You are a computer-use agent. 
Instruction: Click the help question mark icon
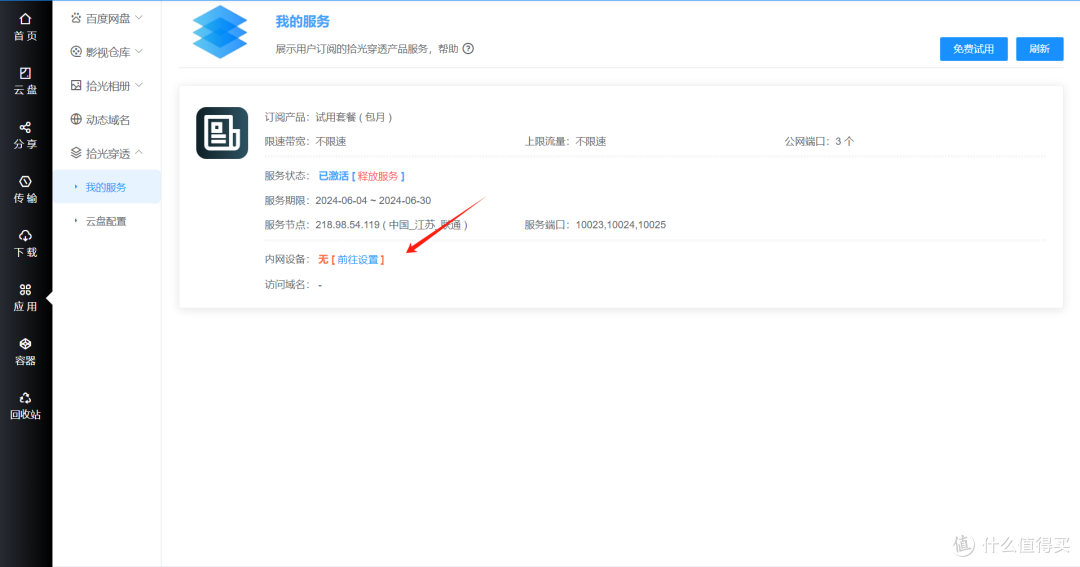pyautogui.click(x=468, y=48)
